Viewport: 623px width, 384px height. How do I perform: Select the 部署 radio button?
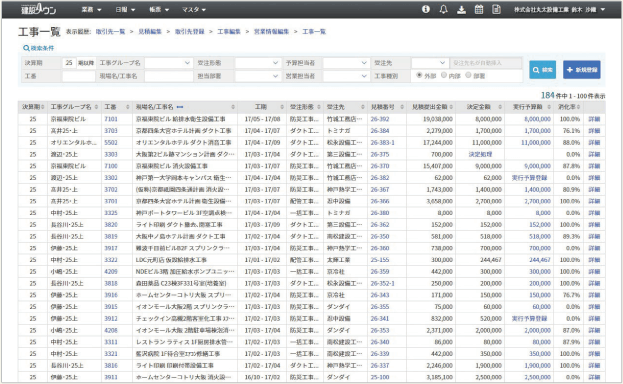468,75
